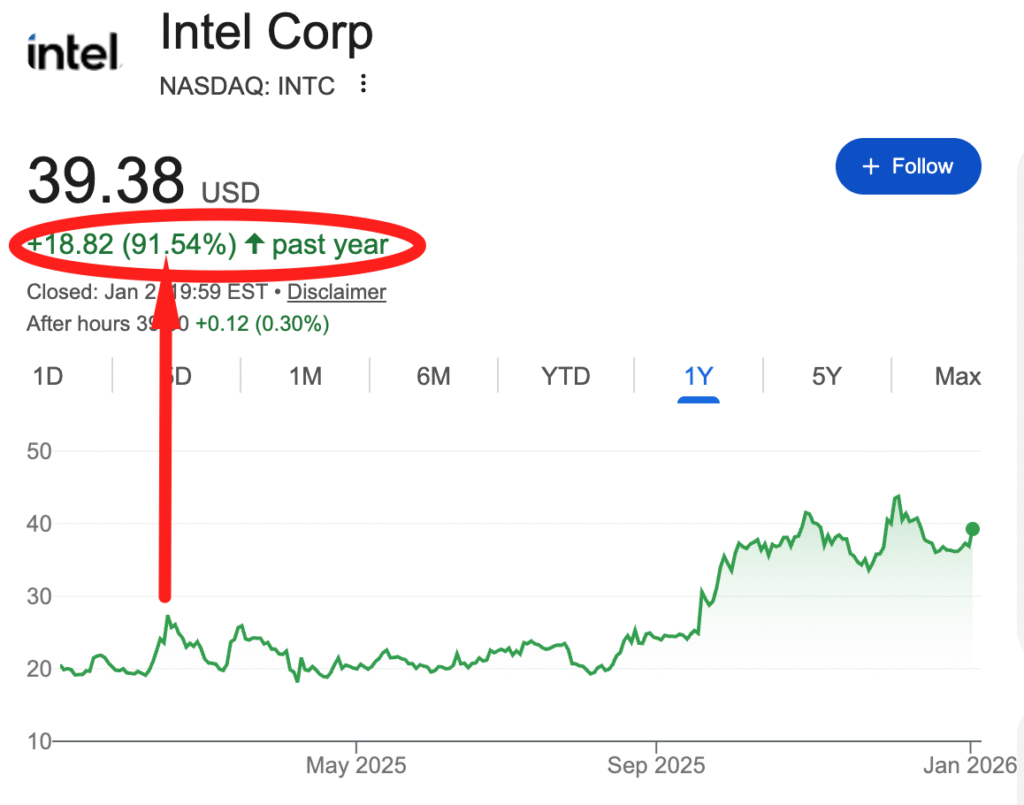Select the 1D time range tab
This screenshot has width=1024, height=805.
click(x=48, y=377)
